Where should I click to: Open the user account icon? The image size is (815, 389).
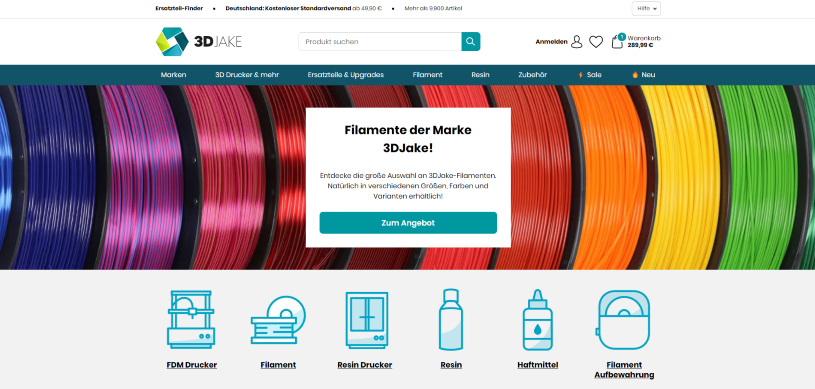tap(576, 42)
